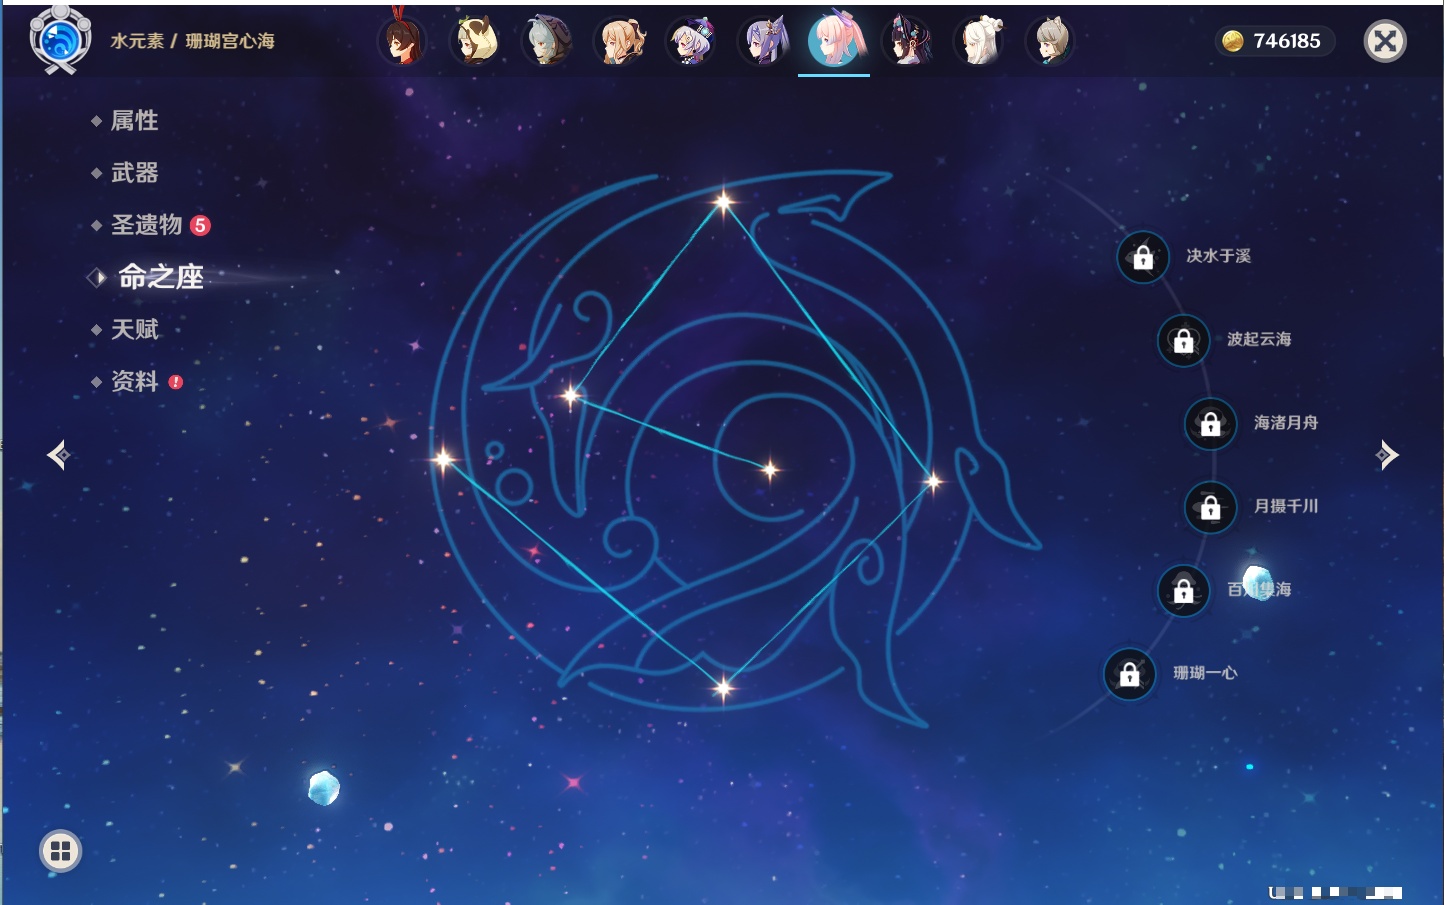Image resolution: width=1444 pixels, height=905 pixels.
Task: Open the locked 珊瑚一心 constellation node
Action: (1130, 674)
